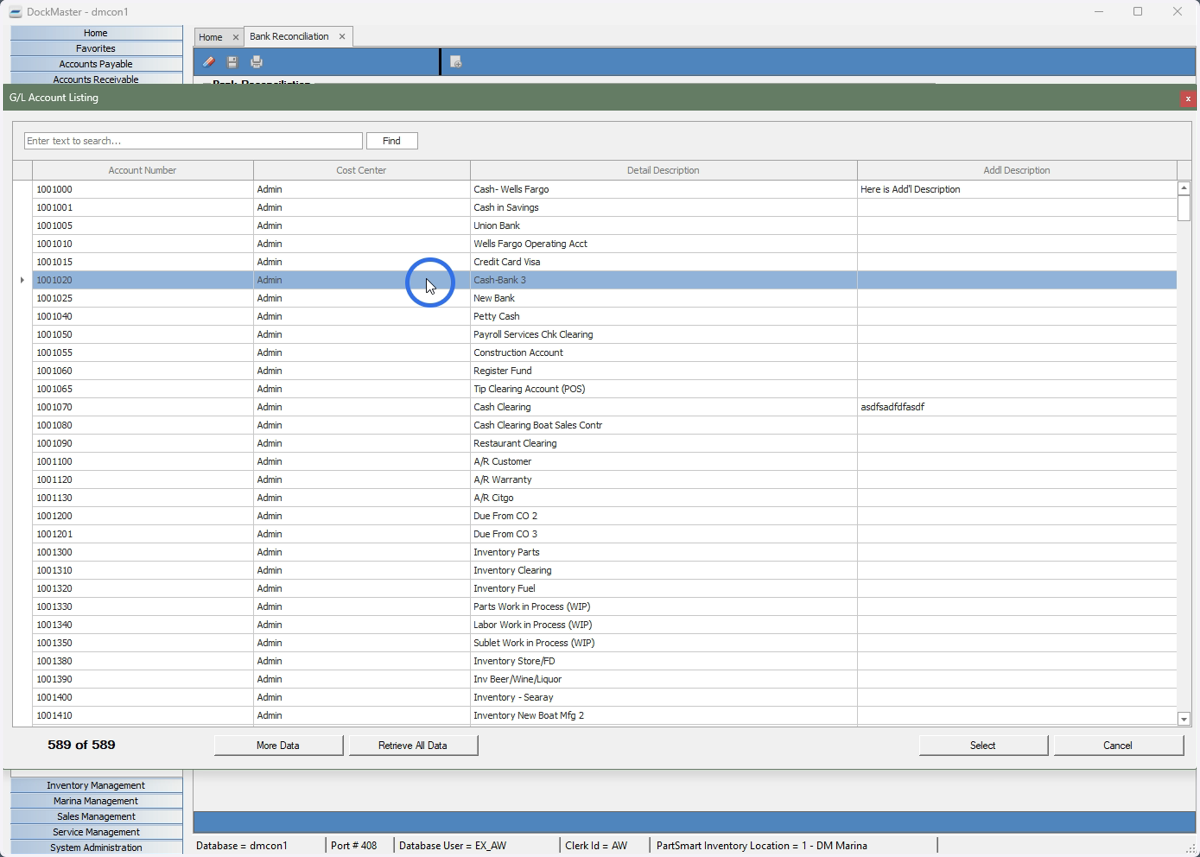The width and height of the screenshot is (1200, 857).
Task: Click the Port # 408 status entry
Action: click(x=354, y=845)
